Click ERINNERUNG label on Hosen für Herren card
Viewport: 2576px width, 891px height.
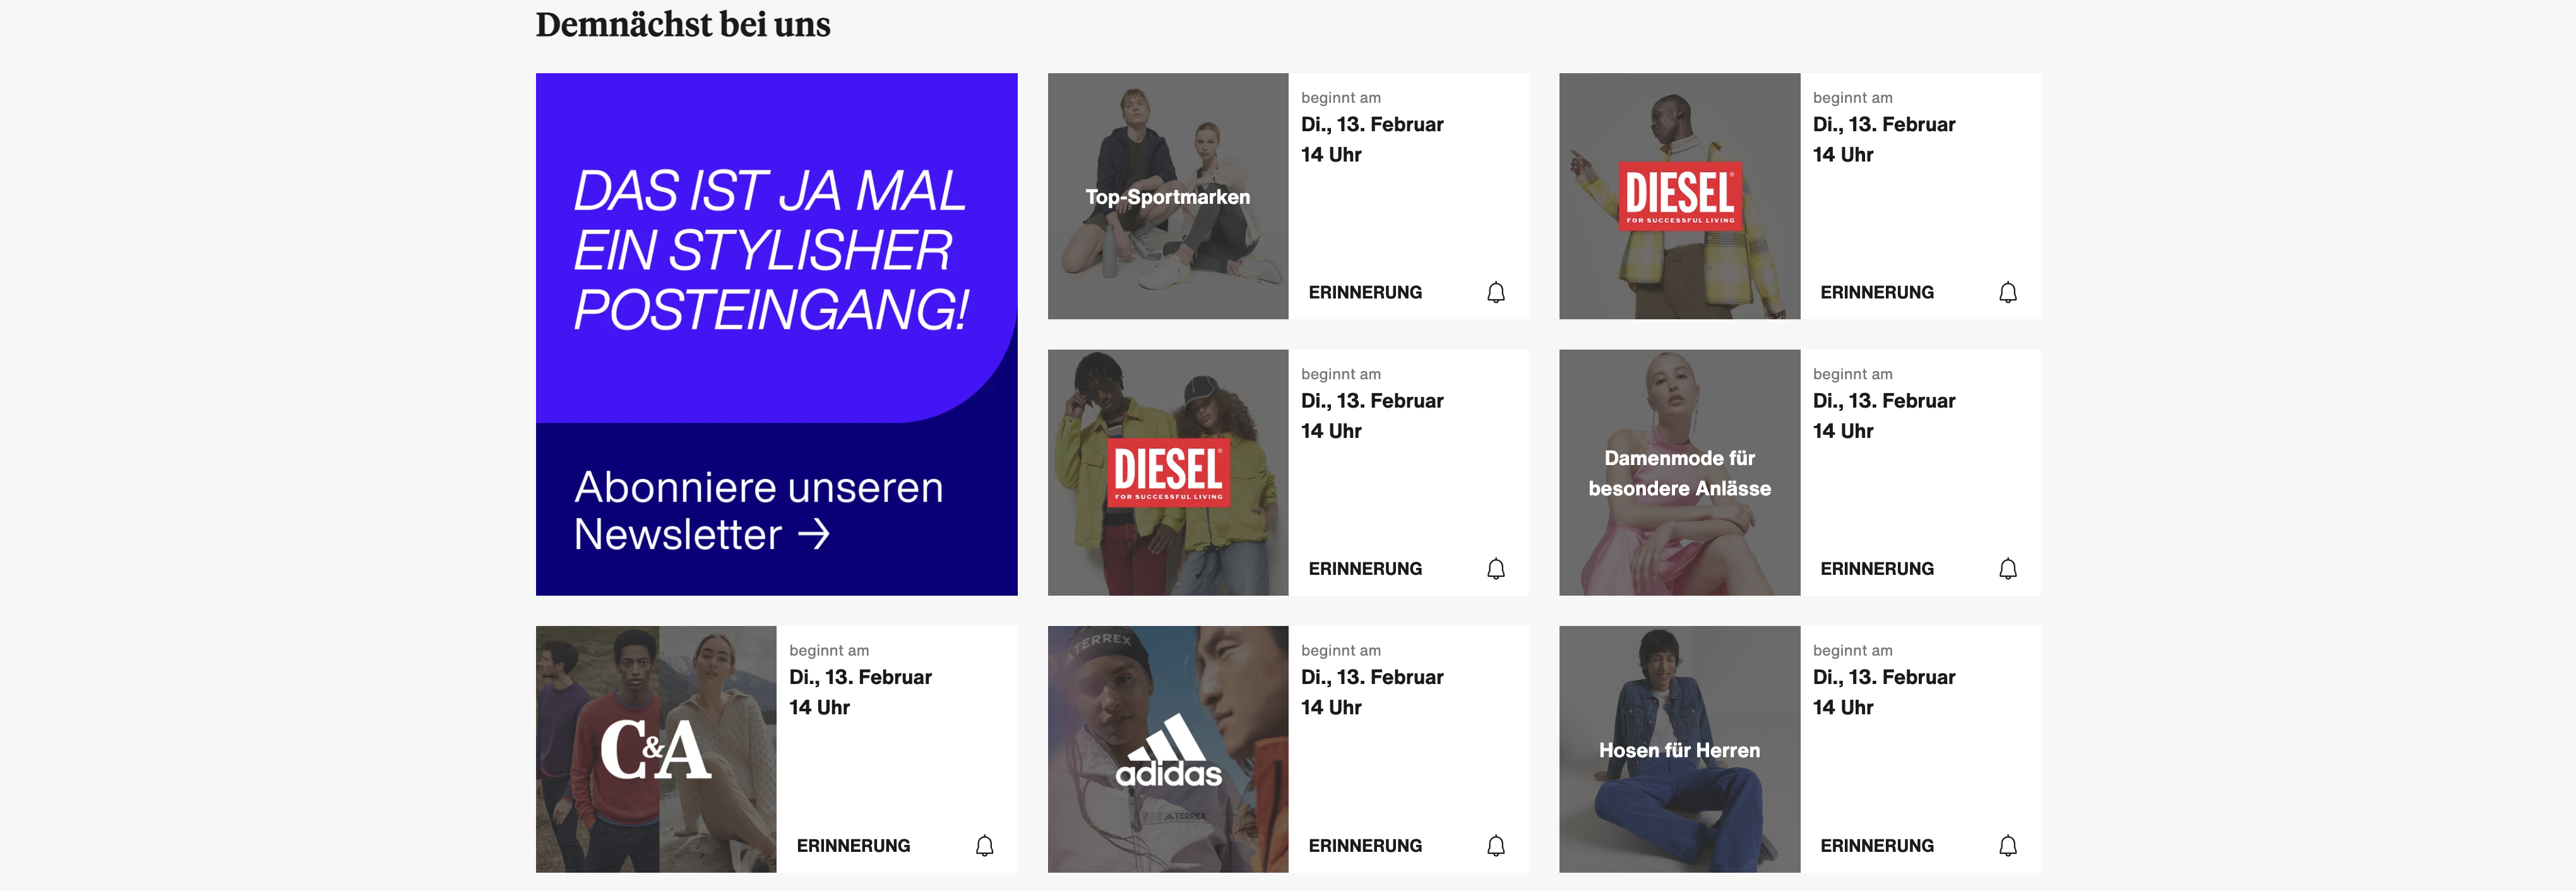pyautogui.click(x=1876, y=845)
